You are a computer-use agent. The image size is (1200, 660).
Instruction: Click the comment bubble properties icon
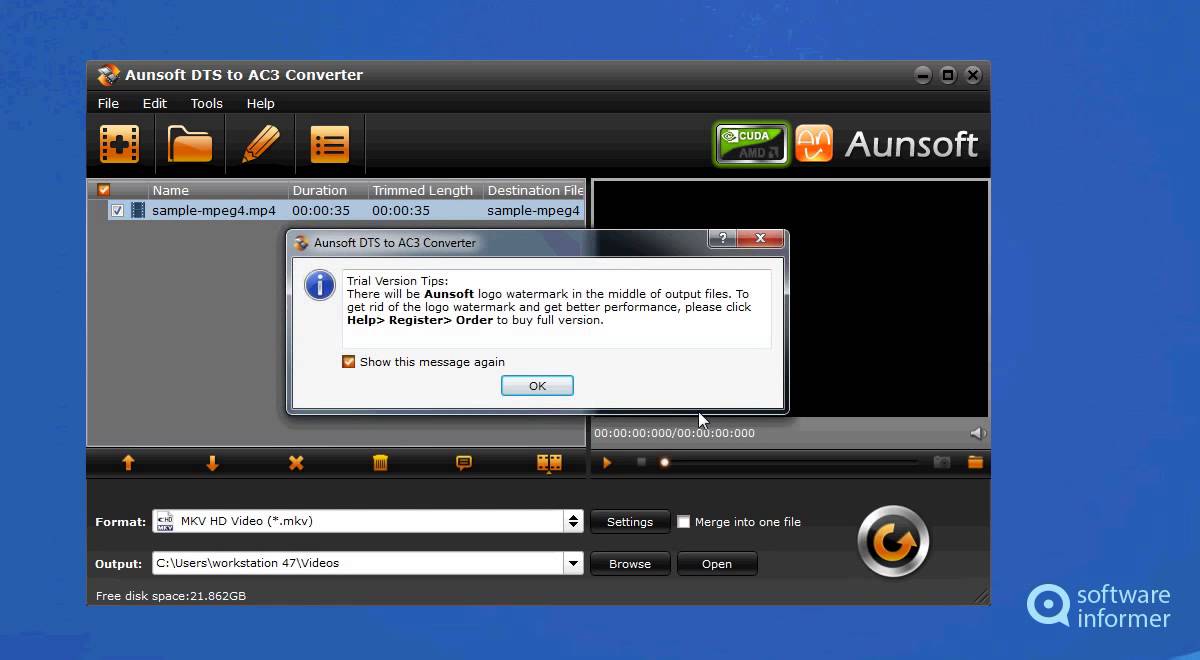464,463
